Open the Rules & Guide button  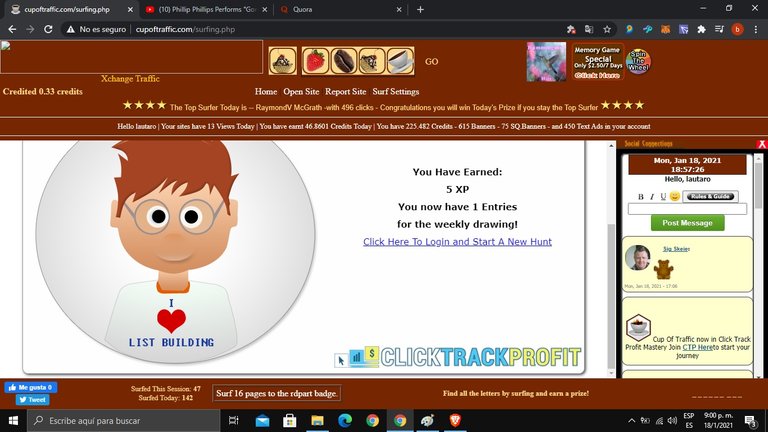point(710,196)
